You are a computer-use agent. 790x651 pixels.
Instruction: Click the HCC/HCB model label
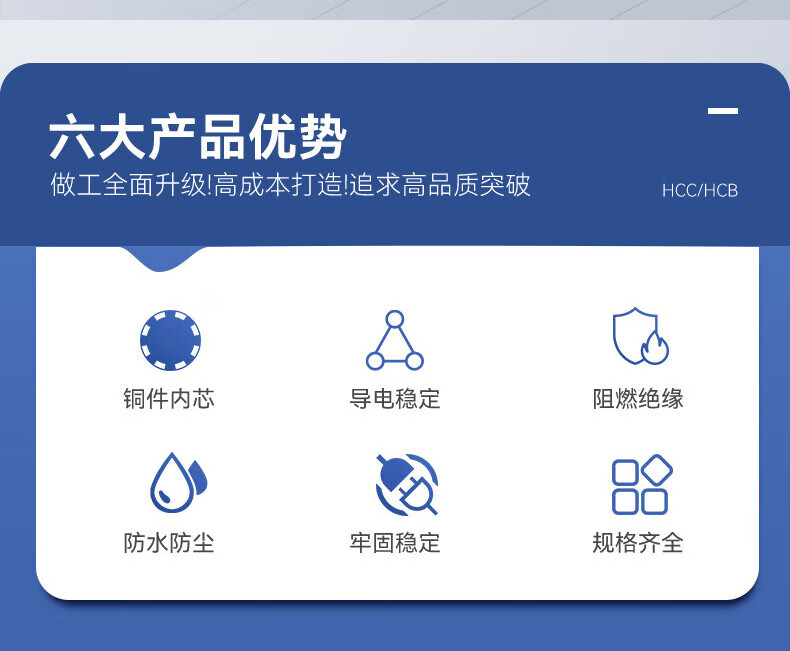(700, 190)
